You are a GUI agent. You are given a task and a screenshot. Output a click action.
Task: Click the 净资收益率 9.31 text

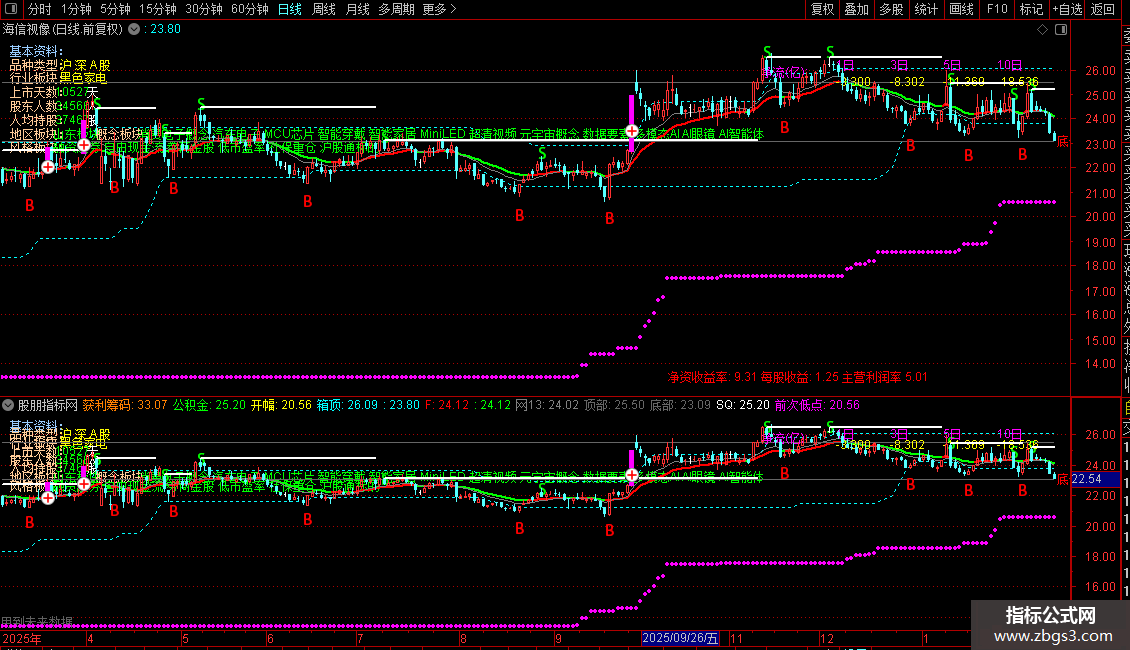click(x=712, y=377)
